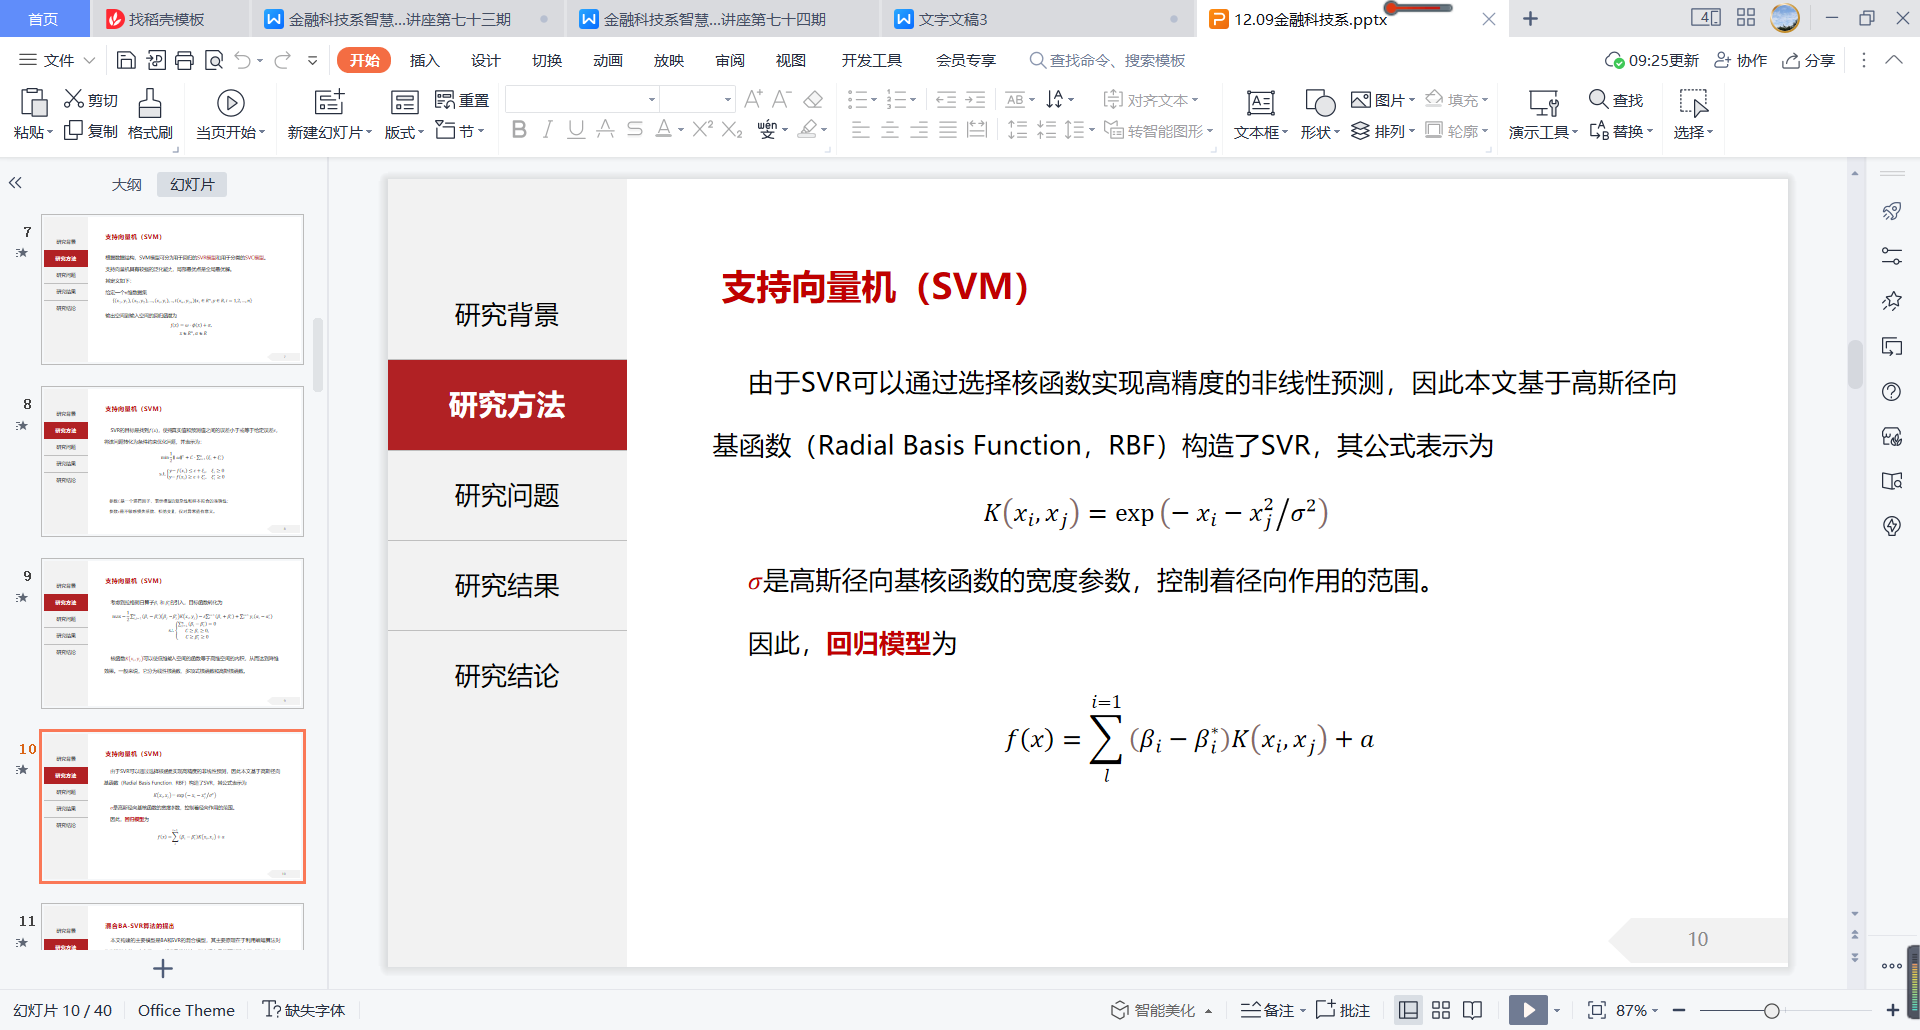The image size is (1920, 1030).
Task: Select slide 8 thumbnail
Action: coord(172,461)
